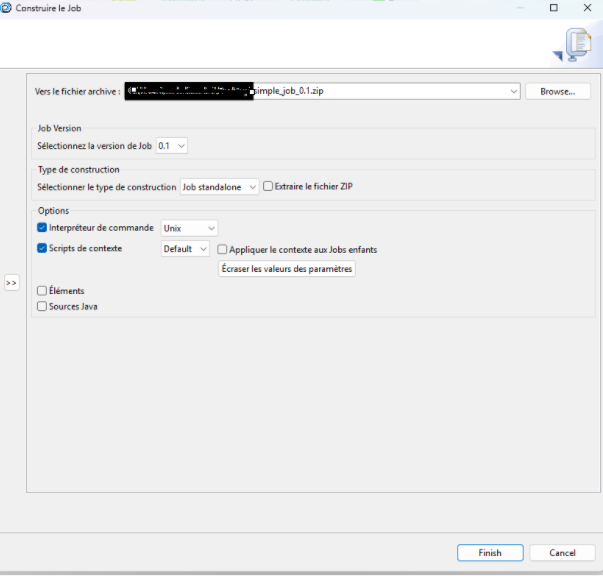Click the 'Type de construction' group title
Viewport: 603px width, 578px height.
pos(78,170)
